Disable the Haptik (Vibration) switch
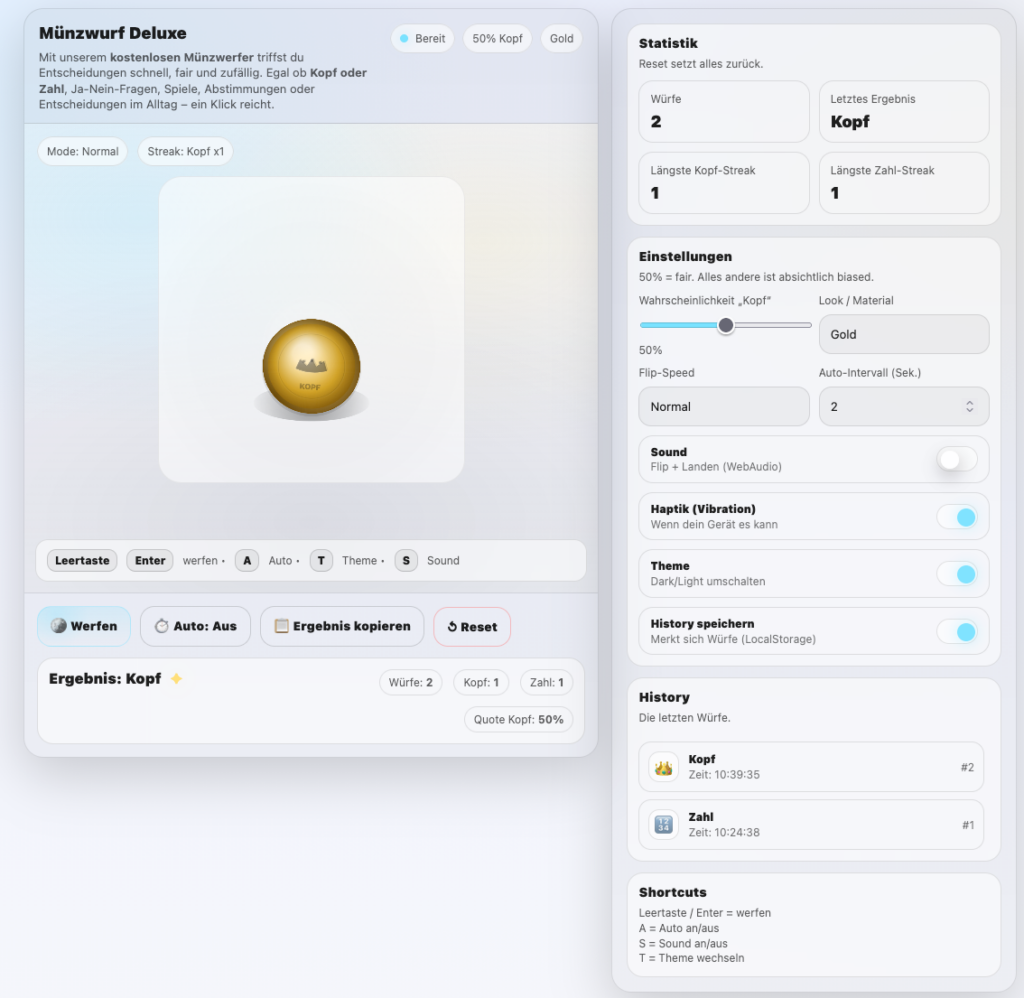 coord(956,517)
